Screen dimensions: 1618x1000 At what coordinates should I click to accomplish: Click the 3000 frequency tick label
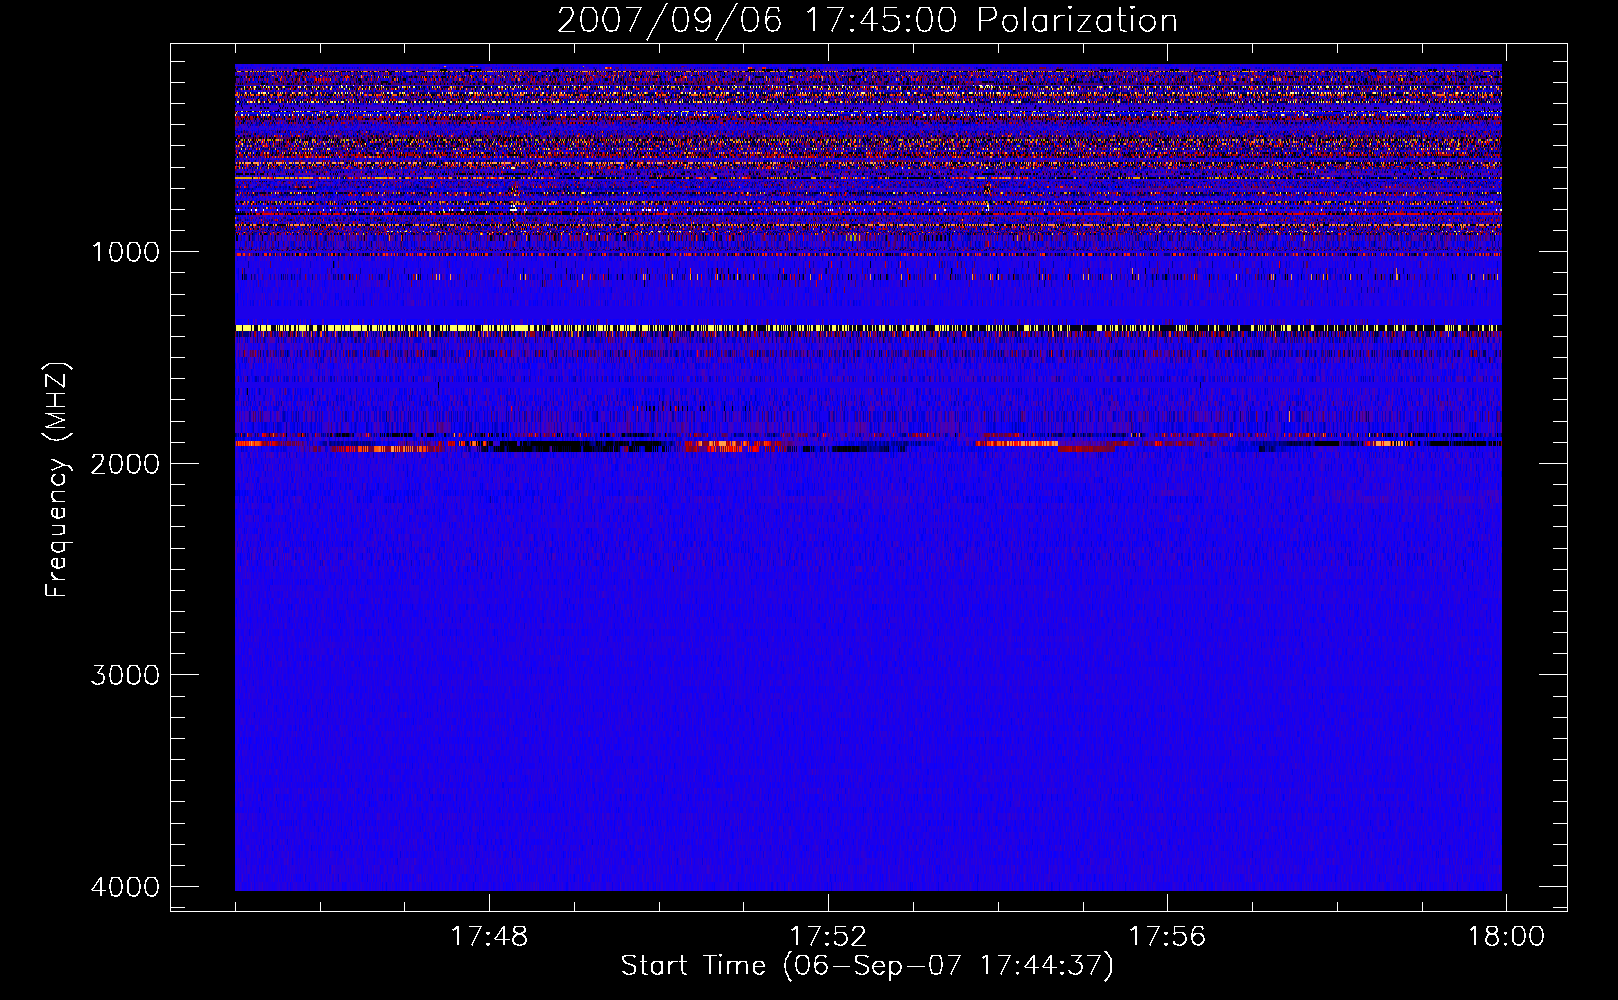coord(125,675)
